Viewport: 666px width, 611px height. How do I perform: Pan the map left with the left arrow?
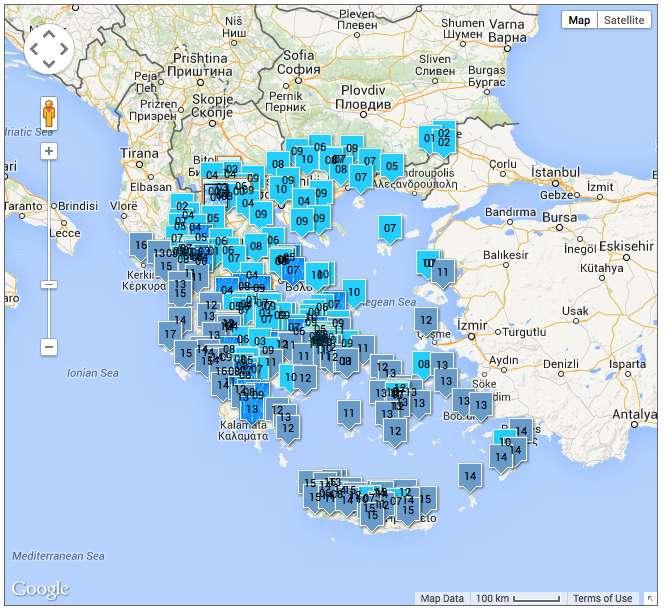[x=34, y=49]
